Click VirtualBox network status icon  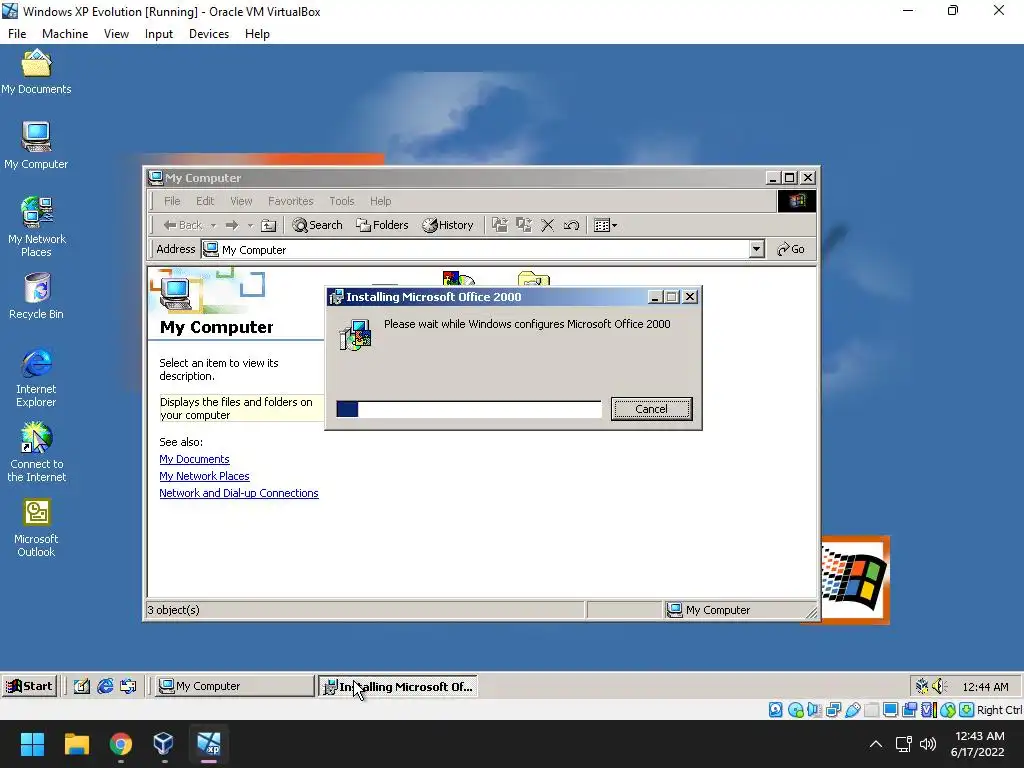click(833, 709)
